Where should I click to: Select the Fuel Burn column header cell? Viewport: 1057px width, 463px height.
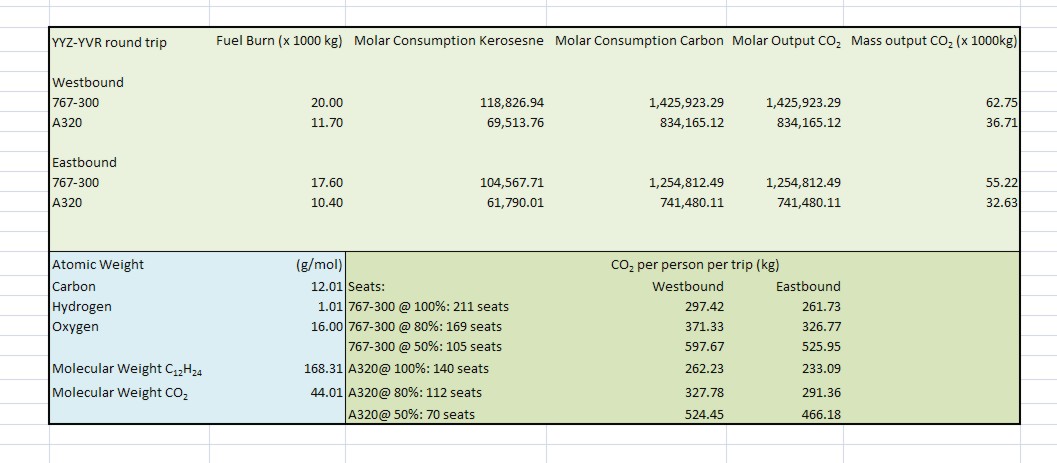click(280, 42)
